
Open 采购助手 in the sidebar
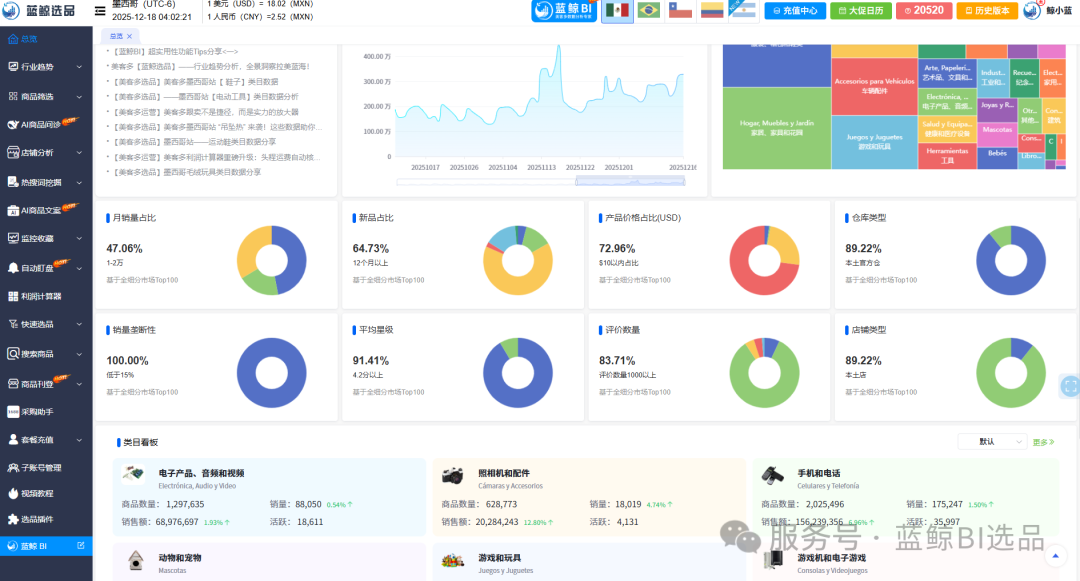[46, 412]
